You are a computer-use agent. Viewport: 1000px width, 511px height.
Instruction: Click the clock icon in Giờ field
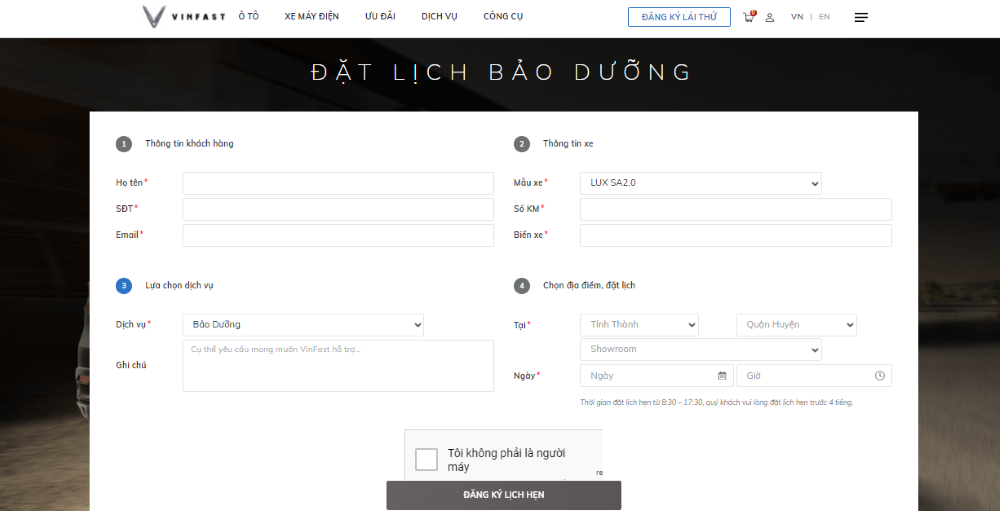point(880,376)
